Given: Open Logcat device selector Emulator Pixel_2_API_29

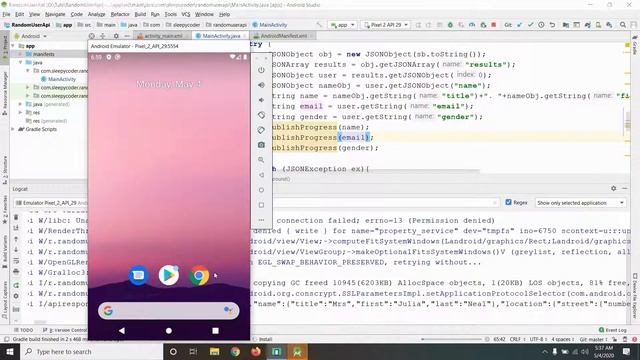Looking at the screenshot, I should pyautogui.click(x=50, y=203).
